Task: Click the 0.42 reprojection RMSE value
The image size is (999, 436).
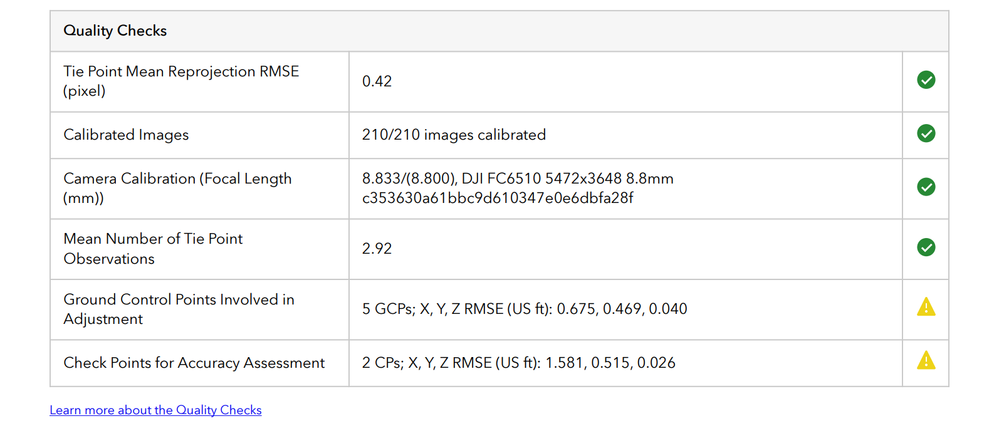Action: tap(377, 81)
